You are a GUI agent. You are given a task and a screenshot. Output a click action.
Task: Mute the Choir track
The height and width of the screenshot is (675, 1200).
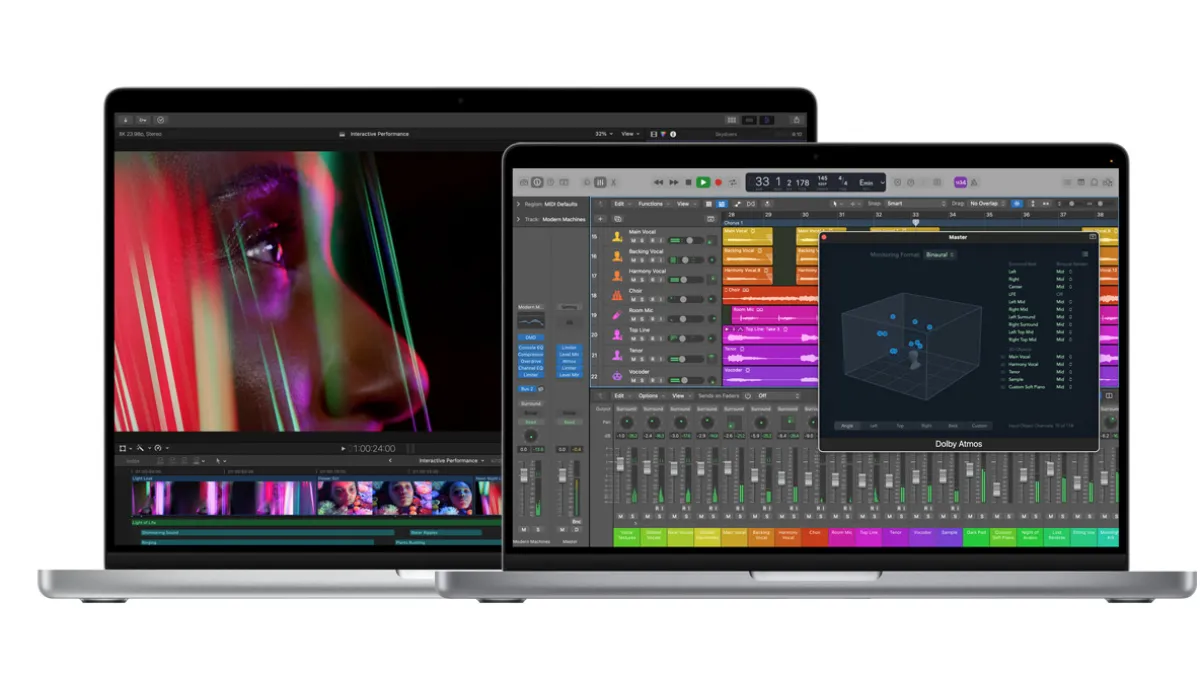pyautogui.click(x=633, y=299)
